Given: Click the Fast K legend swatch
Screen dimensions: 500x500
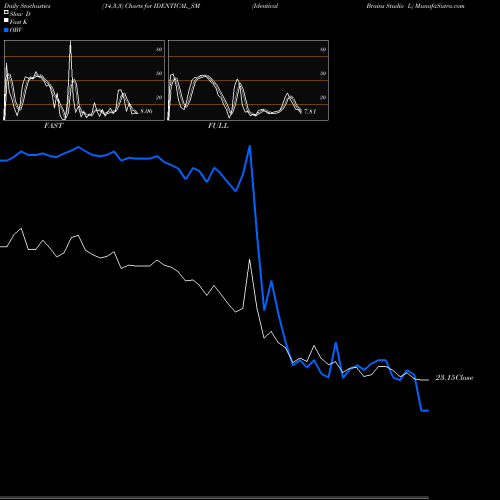Looking at the screenshot, I should [x=6, y=20].
